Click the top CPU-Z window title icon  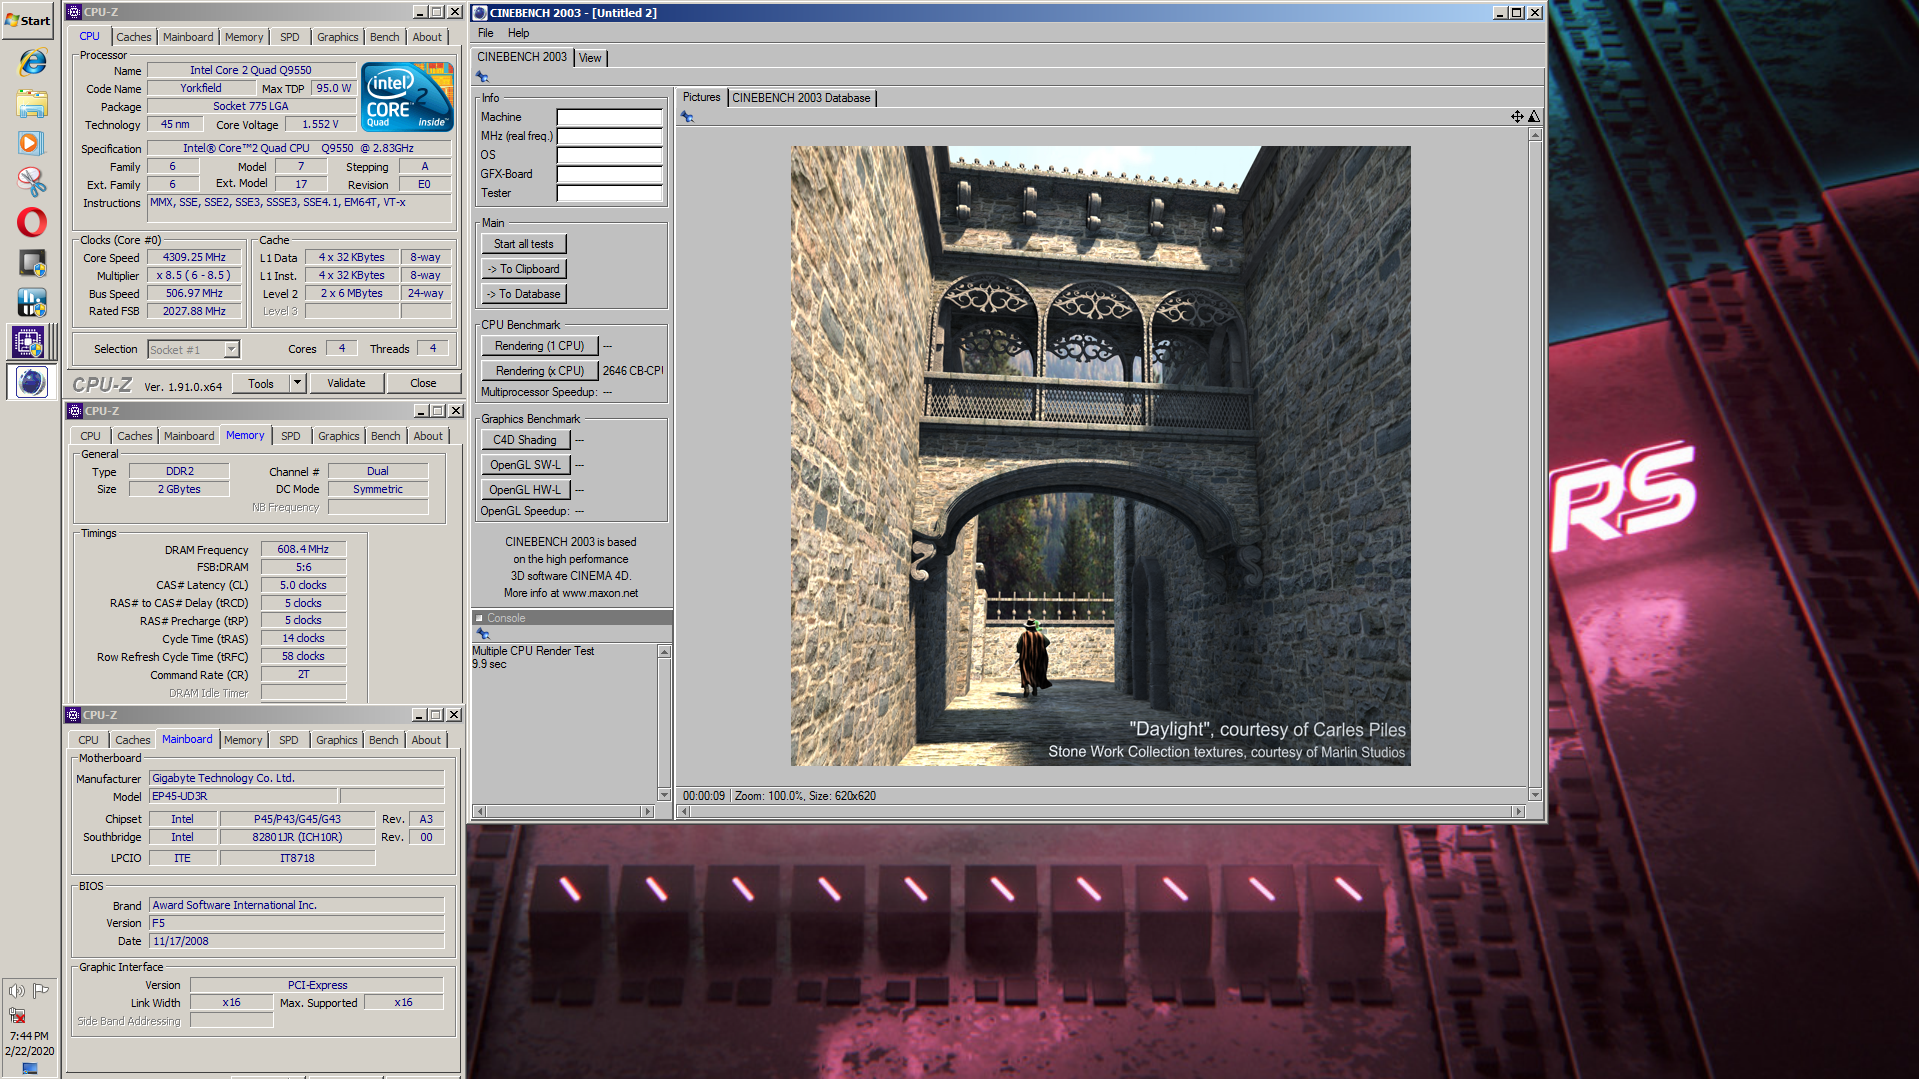[x=73, y=12]
